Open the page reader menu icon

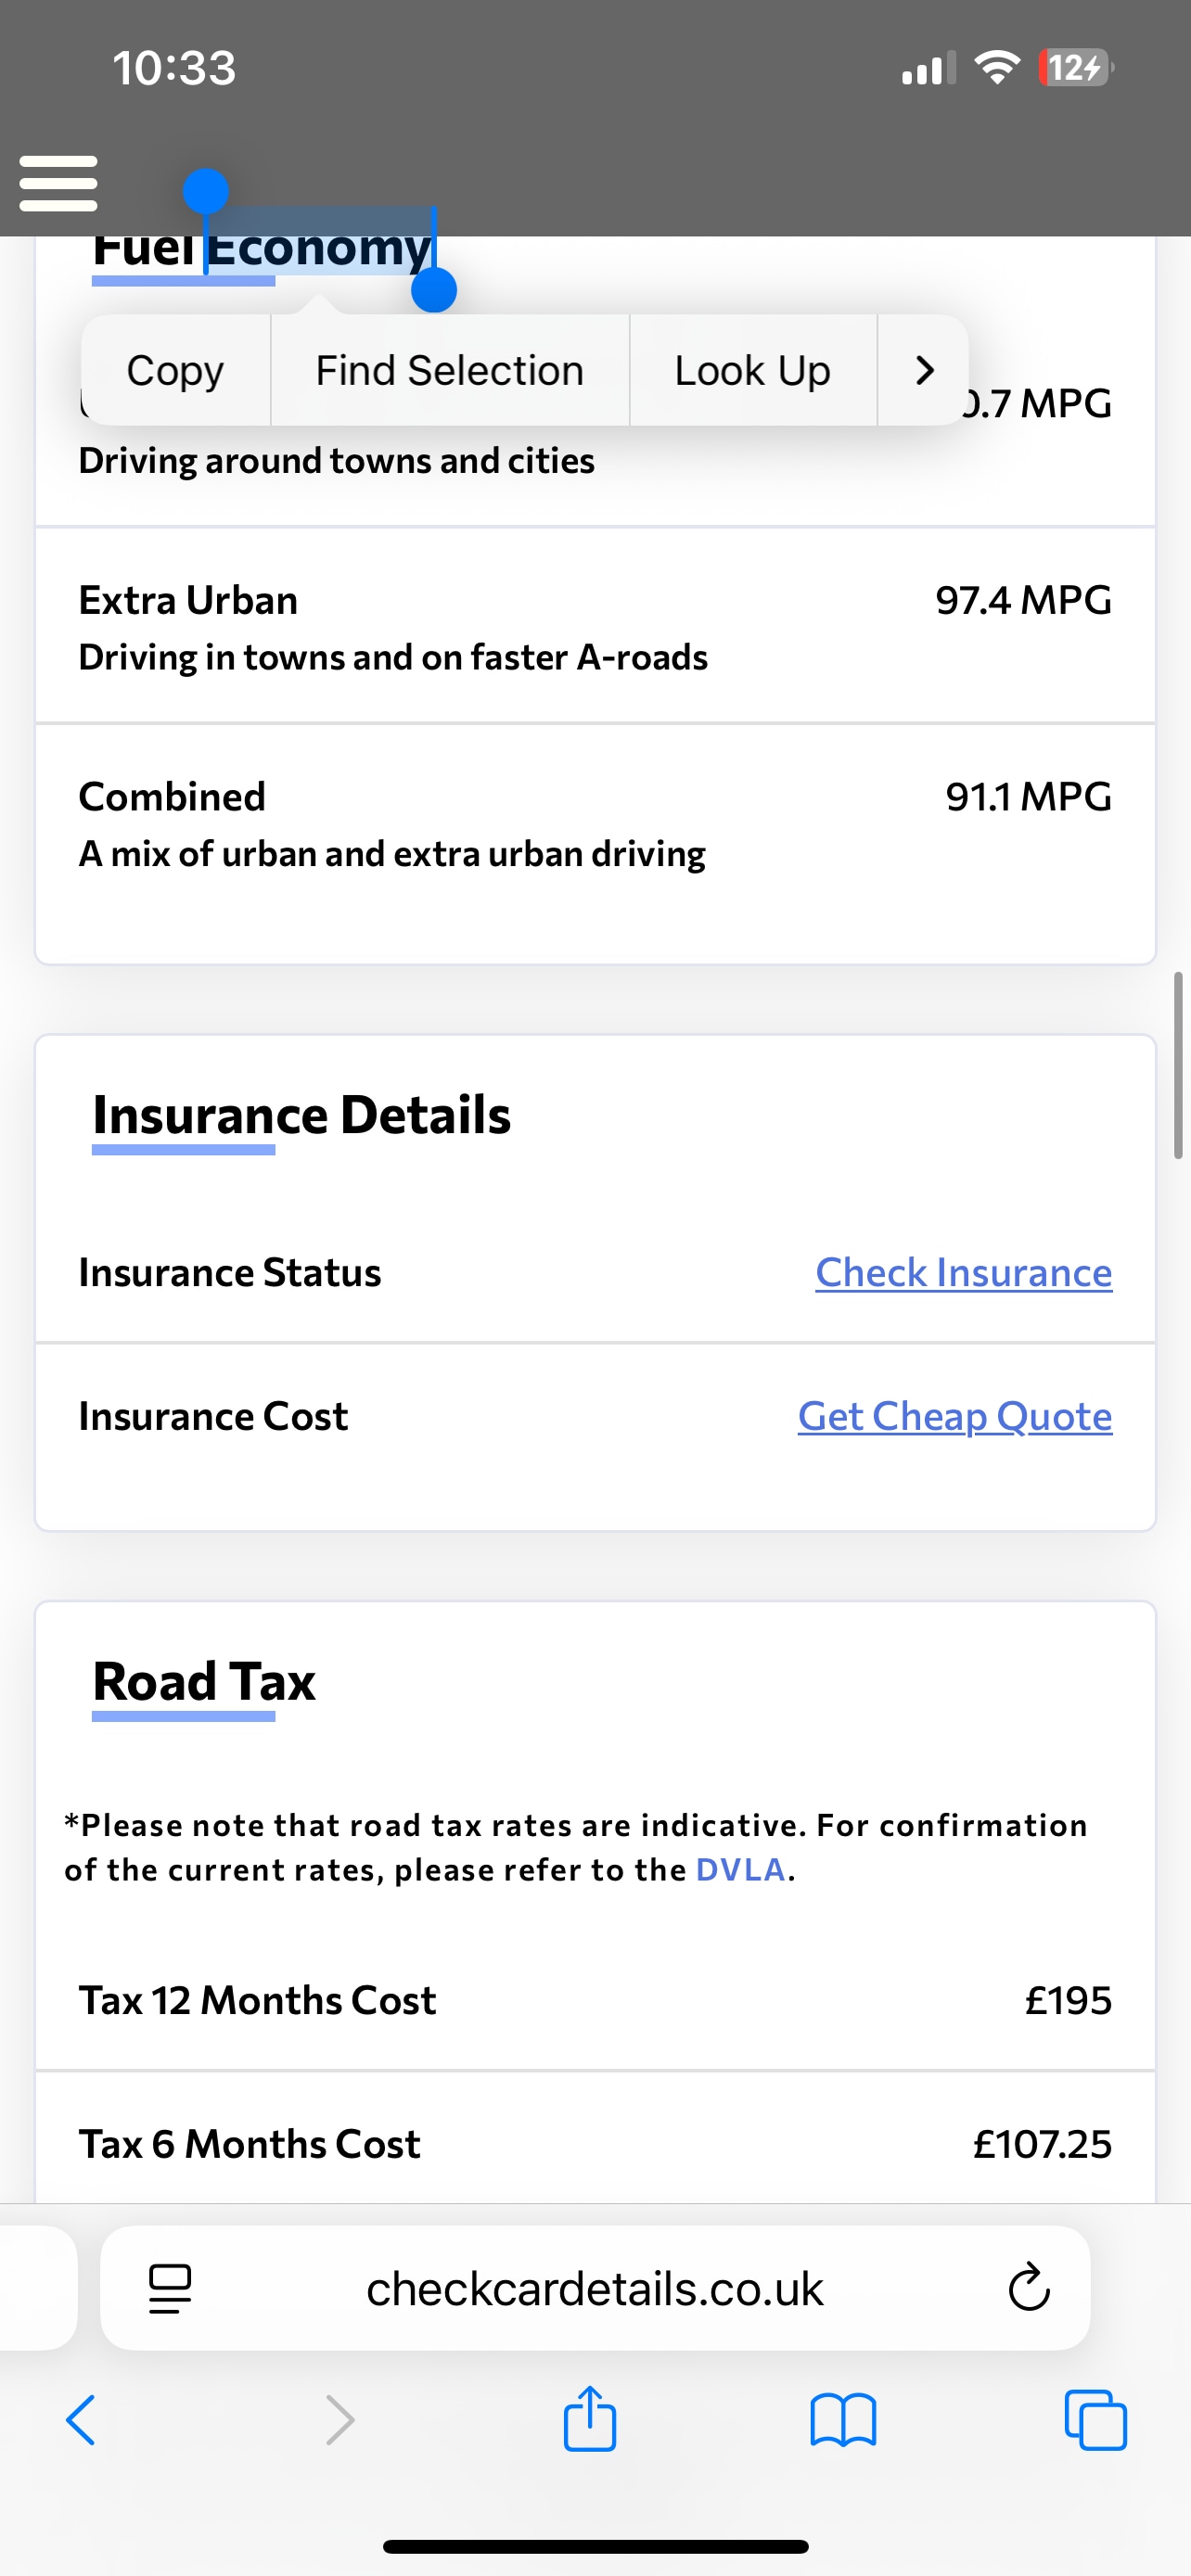click(170, 2288)
